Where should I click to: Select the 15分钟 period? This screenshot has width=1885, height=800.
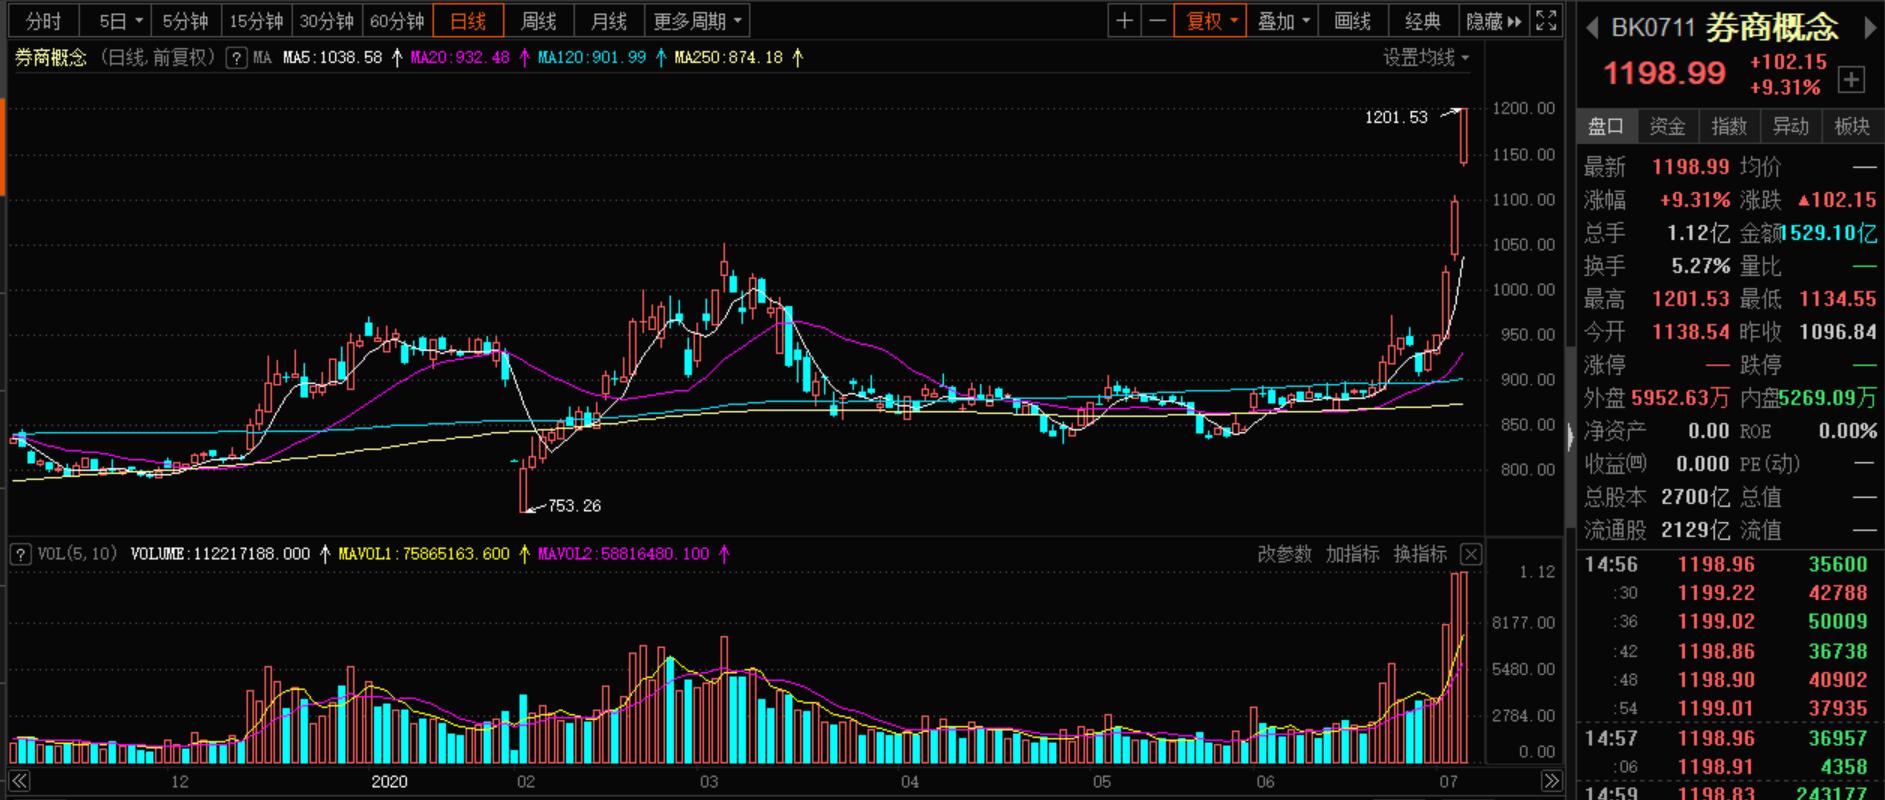pyautogui.click(x=256, y=21)
